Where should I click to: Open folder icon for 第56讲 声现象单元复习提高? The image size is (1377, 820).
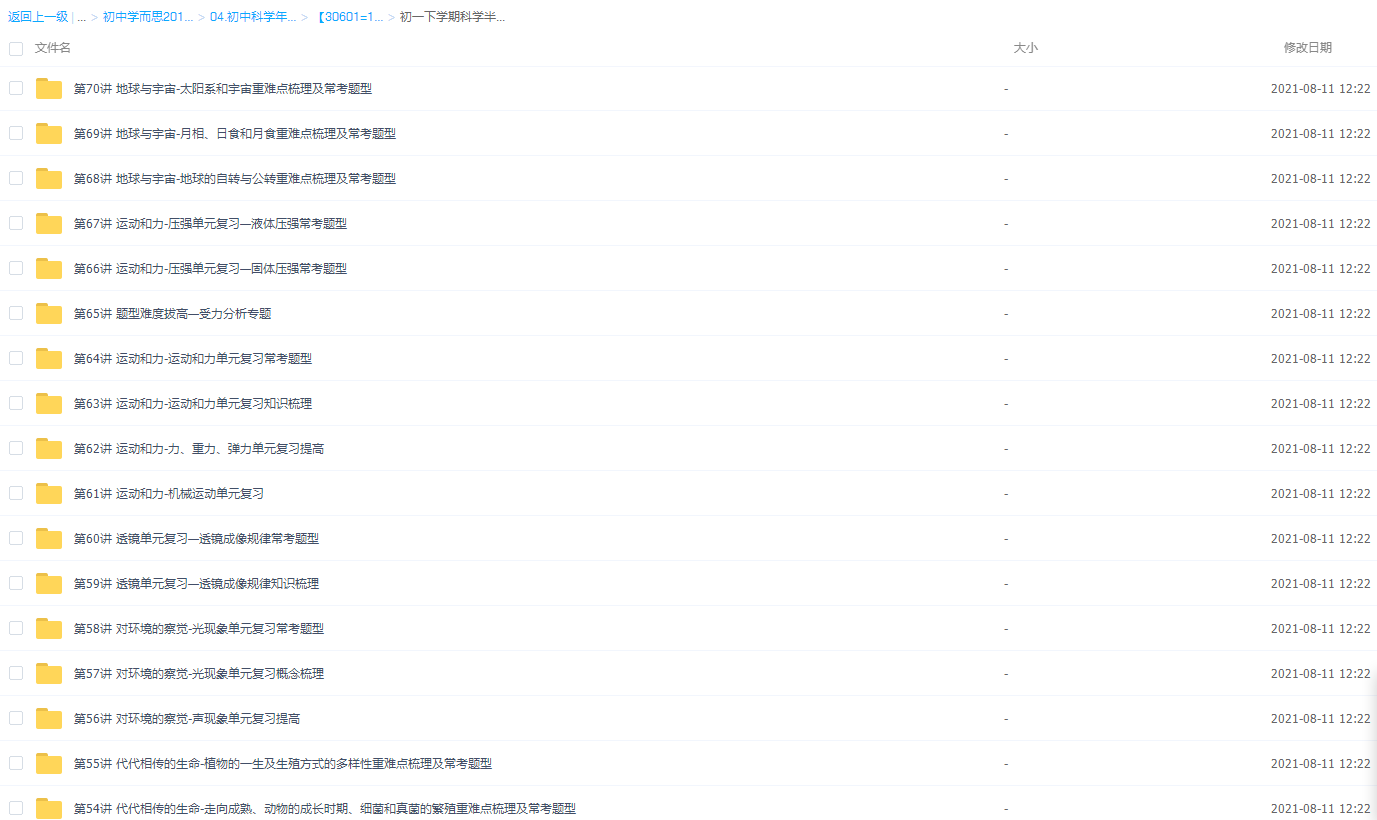click(49, 719)
